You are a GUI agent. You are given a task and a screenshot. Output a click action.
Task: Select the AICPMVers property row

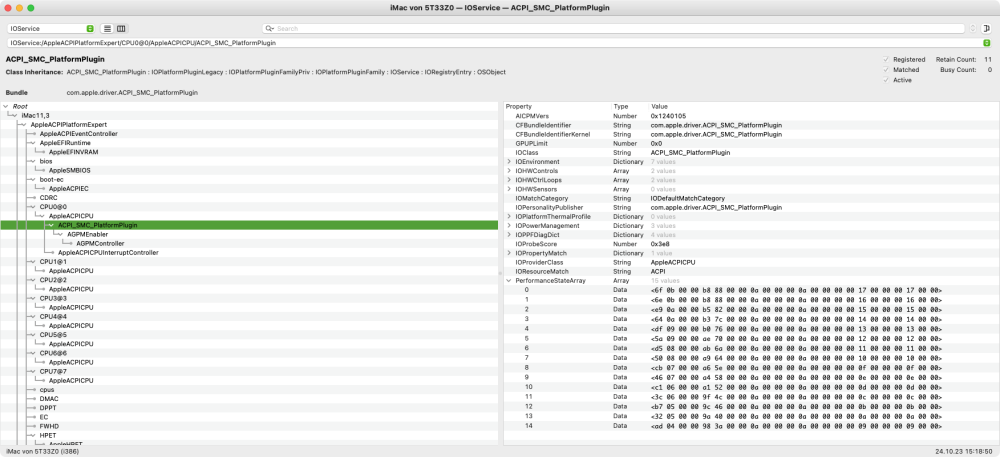751,116
